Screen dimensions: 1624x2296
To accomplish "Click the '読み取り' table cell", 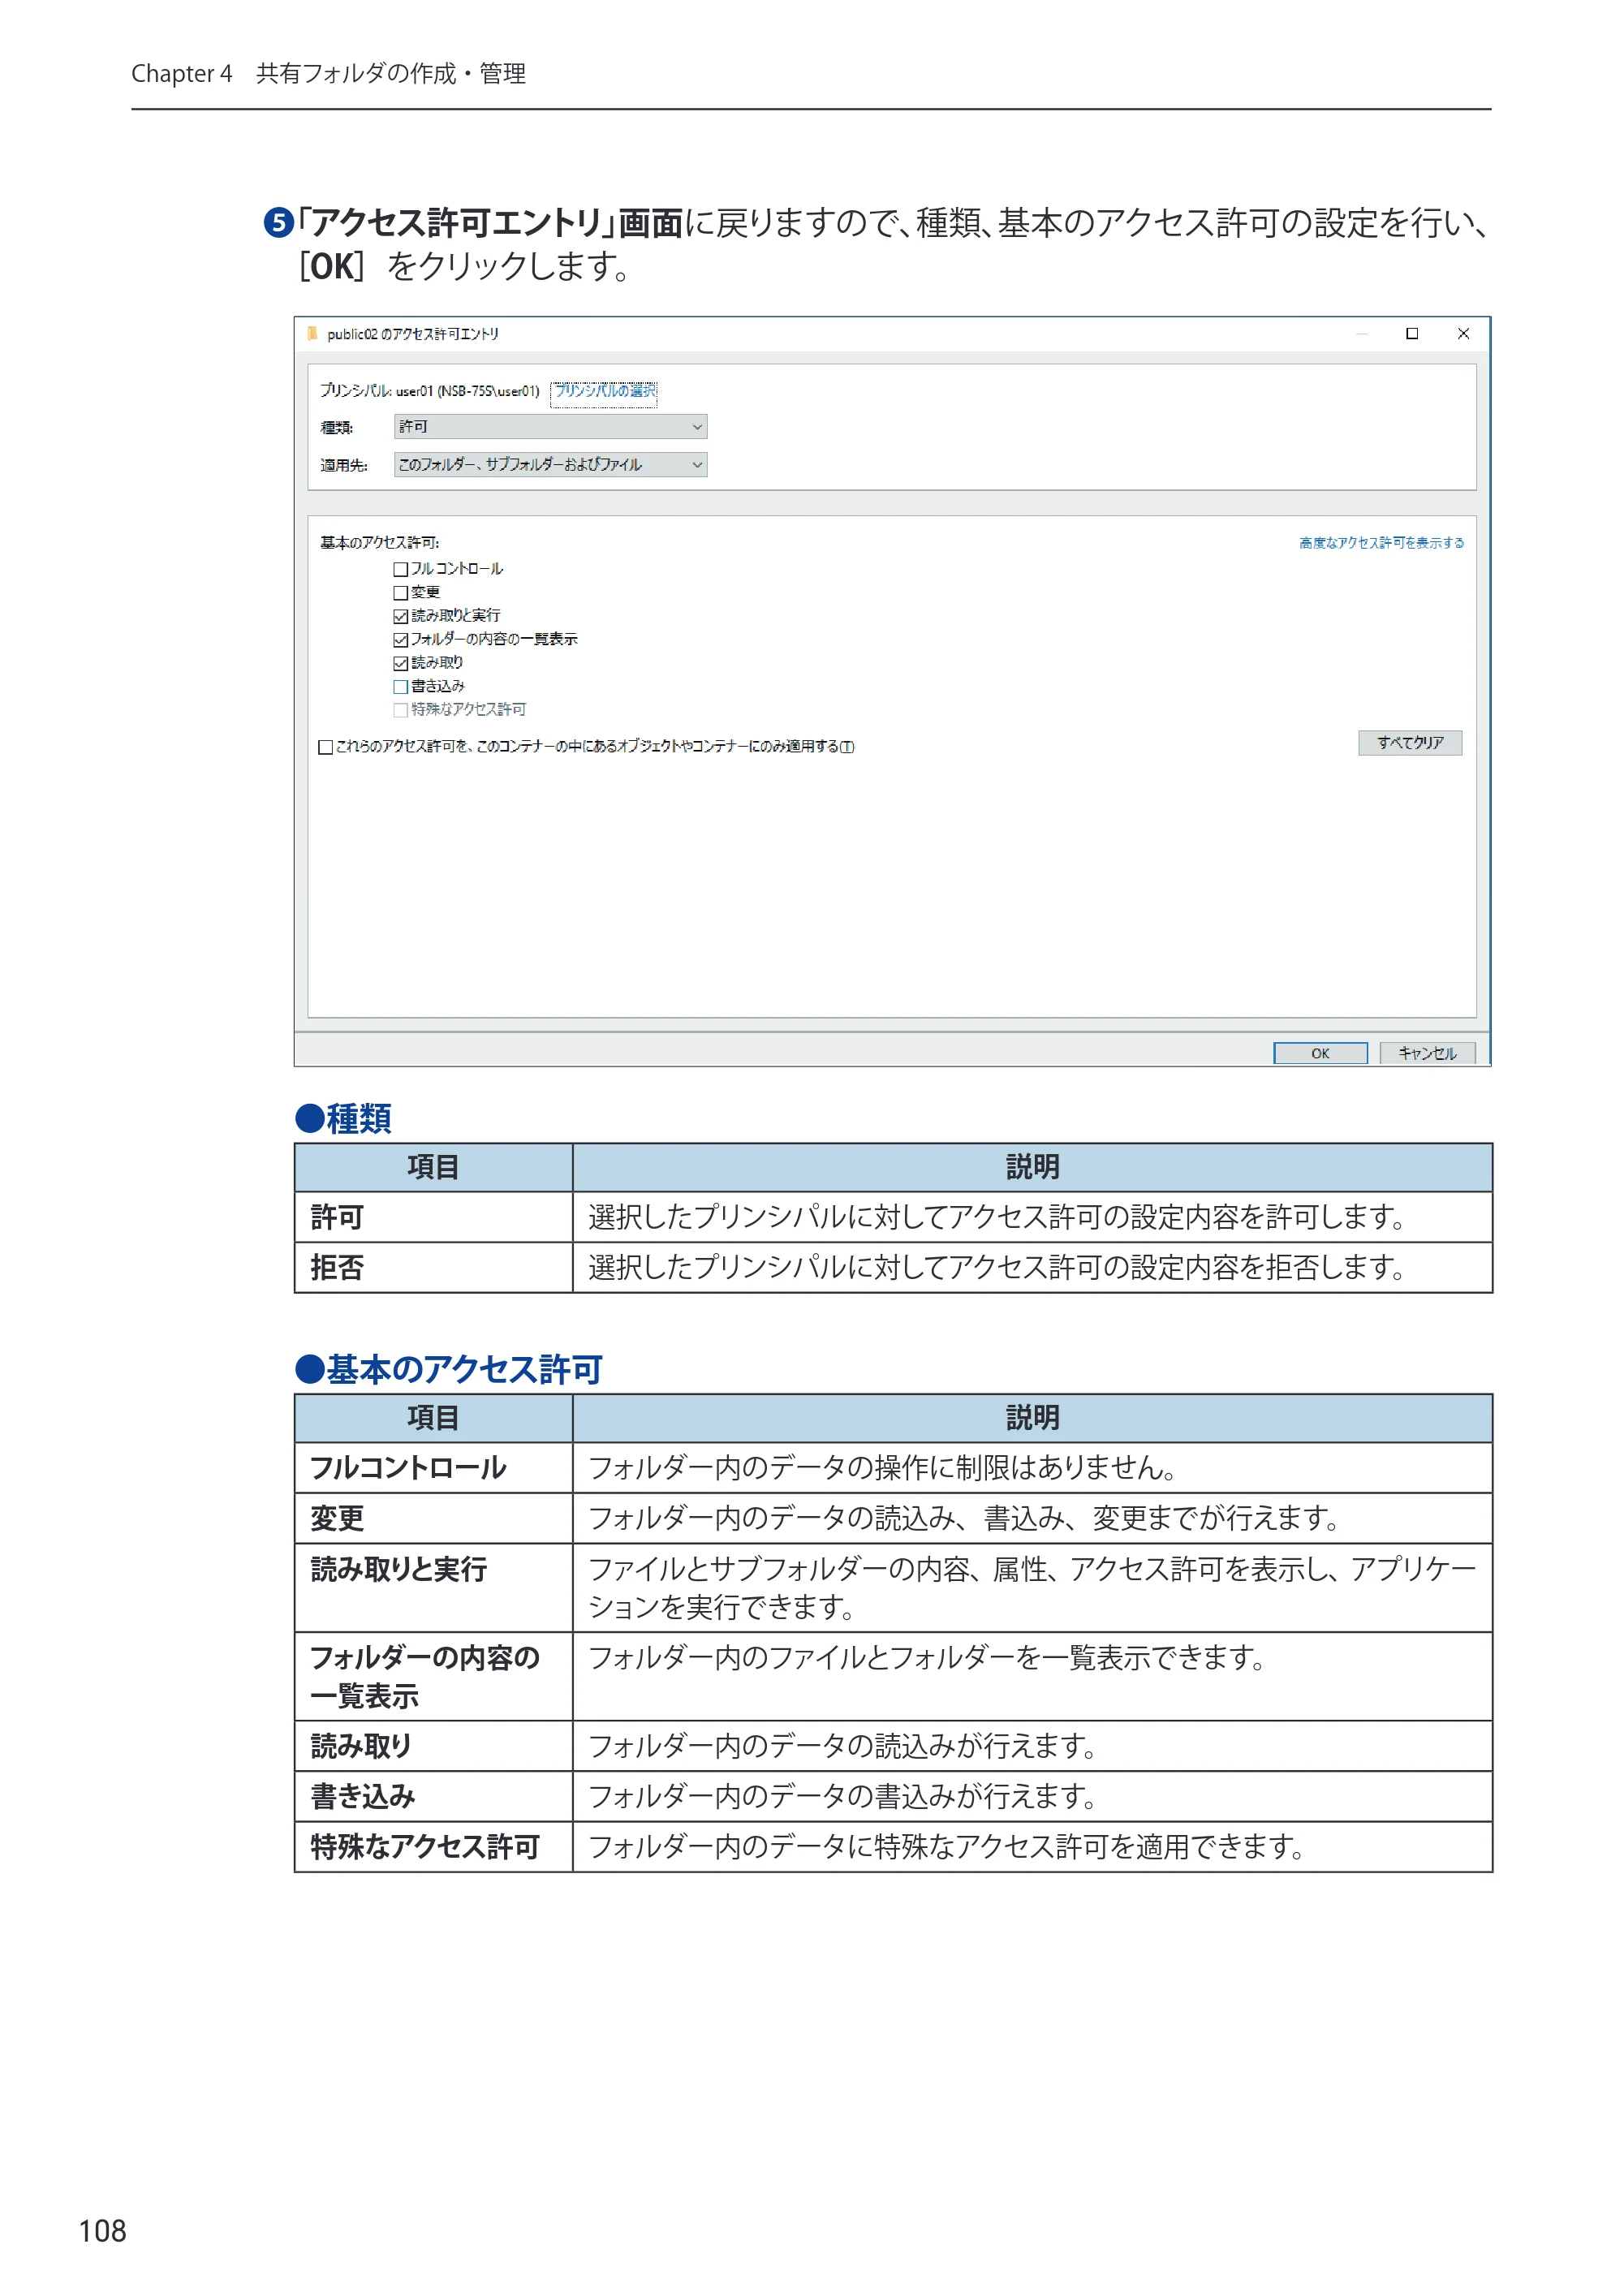I will [433, 1746].
